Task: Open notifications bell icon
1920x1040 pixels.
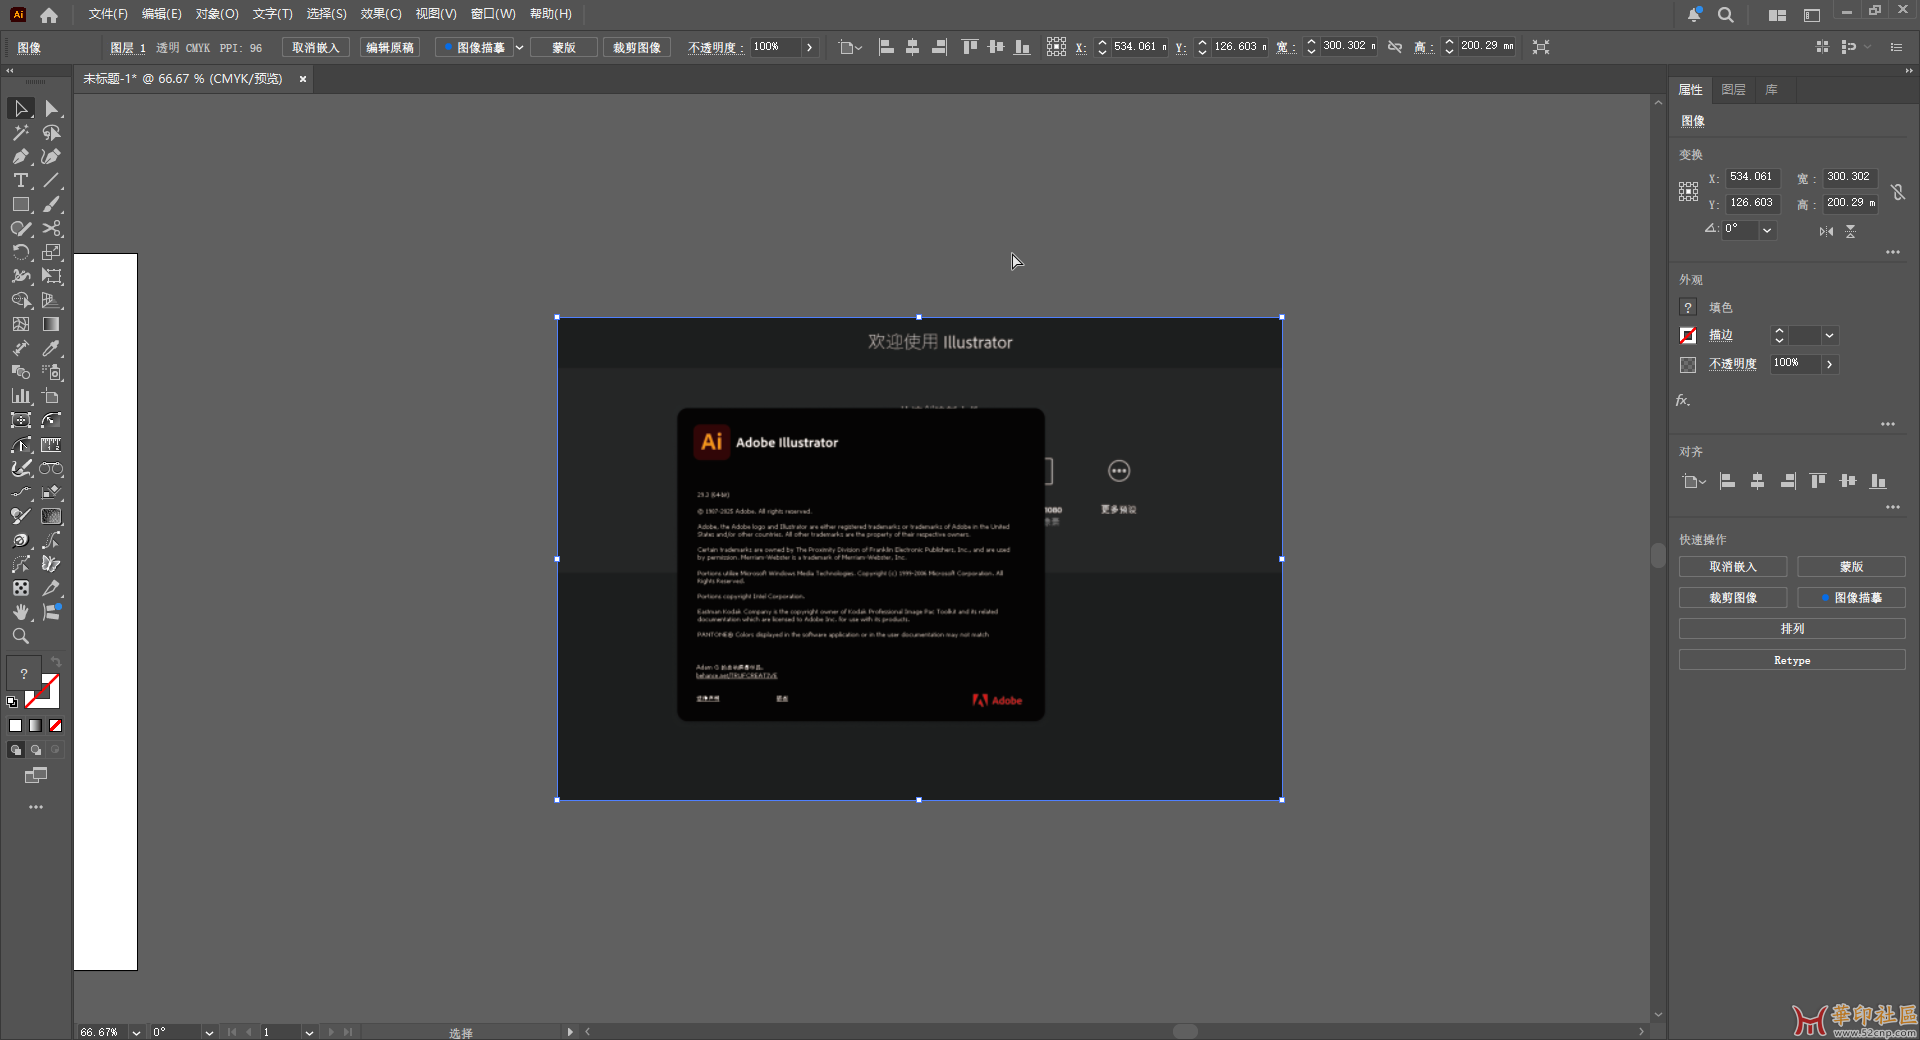Action: [x=1694, y=15]
